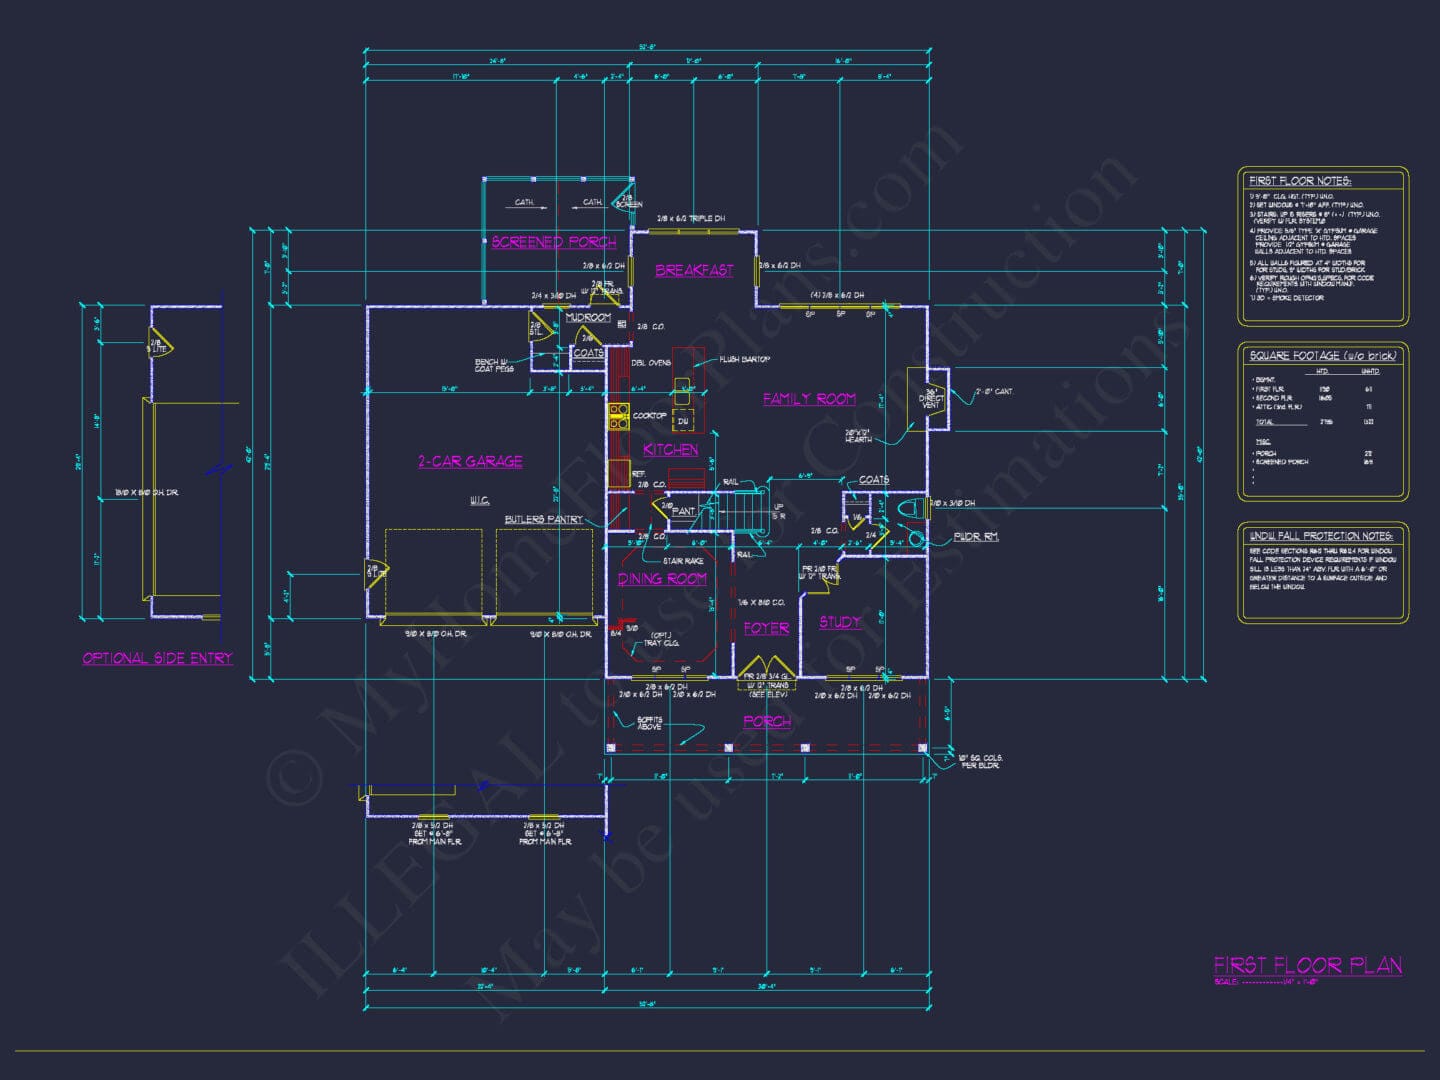The width and height of the screenshot is (1440, 1080).
Task: Select the REF. refrigerator label
Action: pos(638,474)
